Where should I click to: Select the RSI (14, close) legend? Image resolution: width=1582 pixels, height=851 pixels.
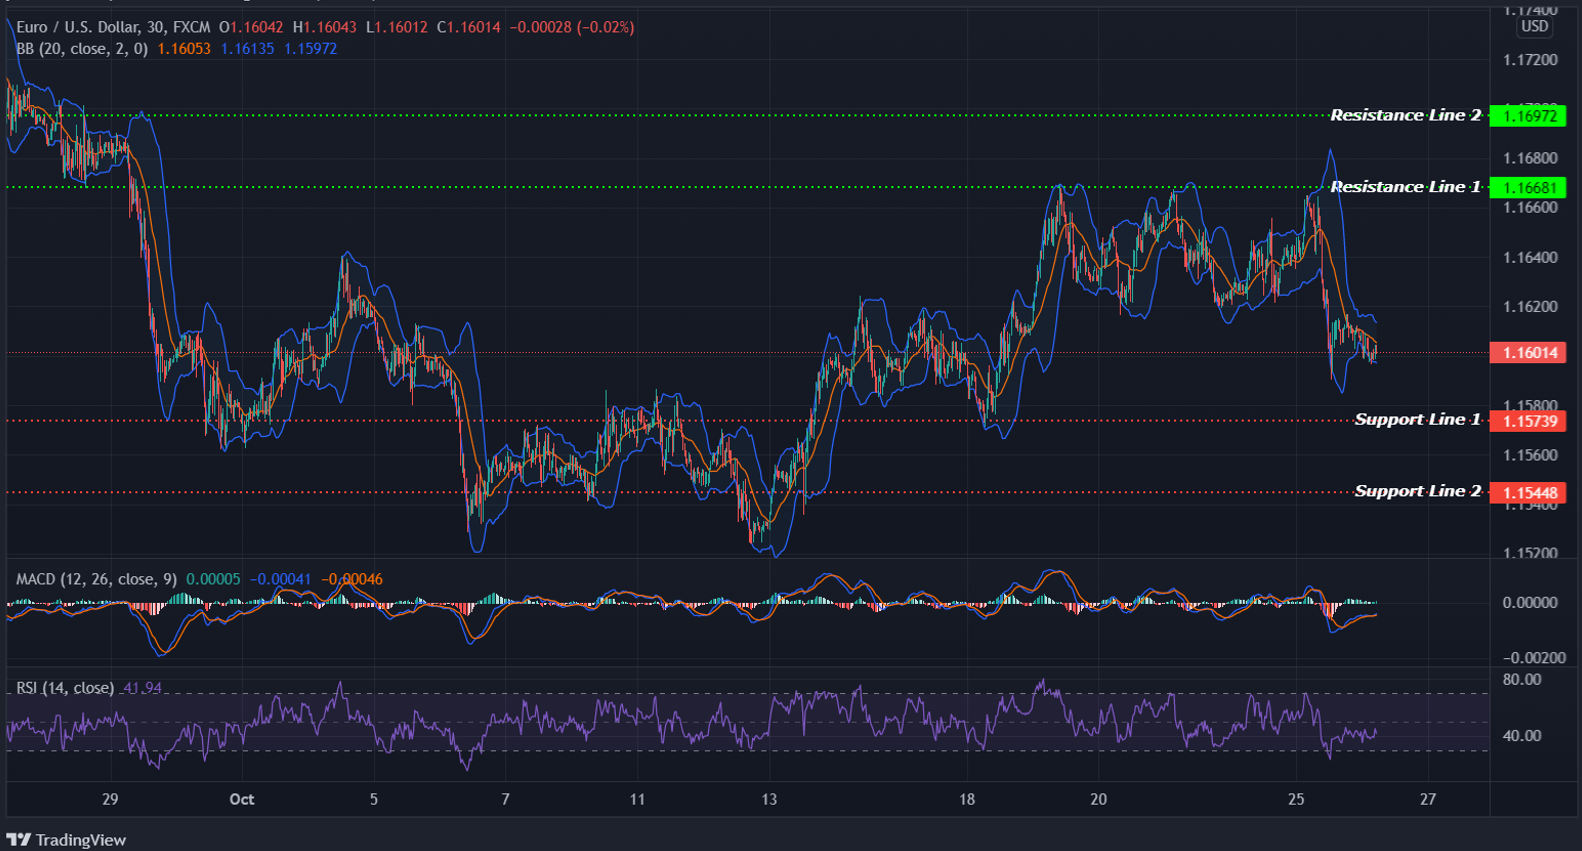pos(65,688)
